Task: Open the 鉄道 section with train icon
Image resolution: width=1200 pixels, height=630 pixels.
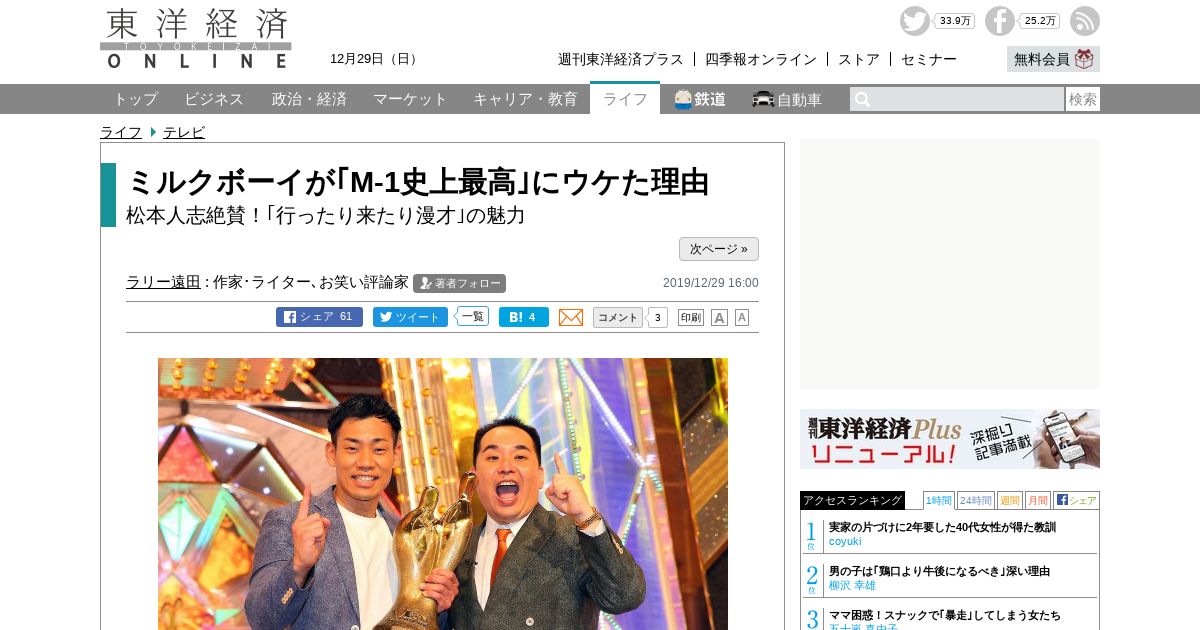Action: tap(700, 99)
